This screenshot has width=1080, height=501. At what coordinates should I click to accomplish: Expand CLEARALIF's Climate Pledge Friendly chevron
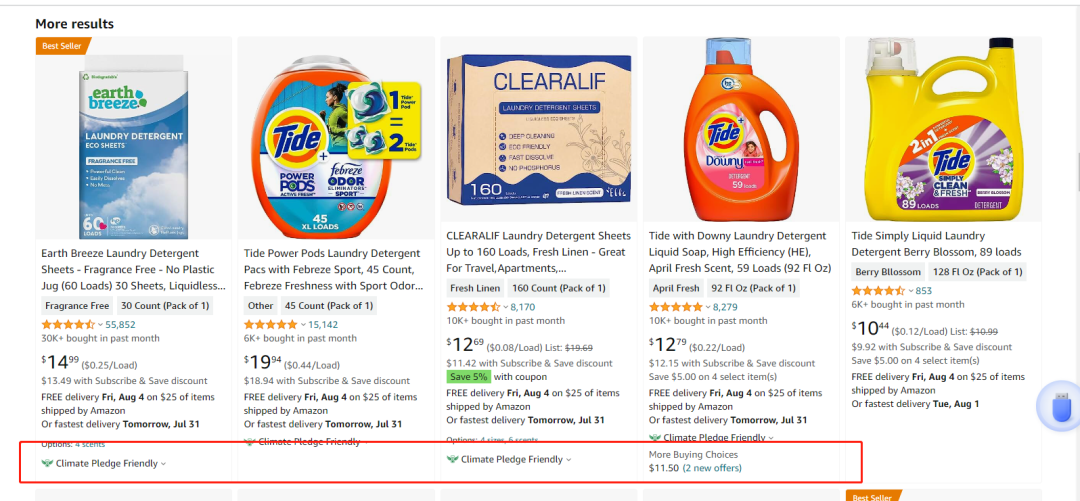pos(568,460)
